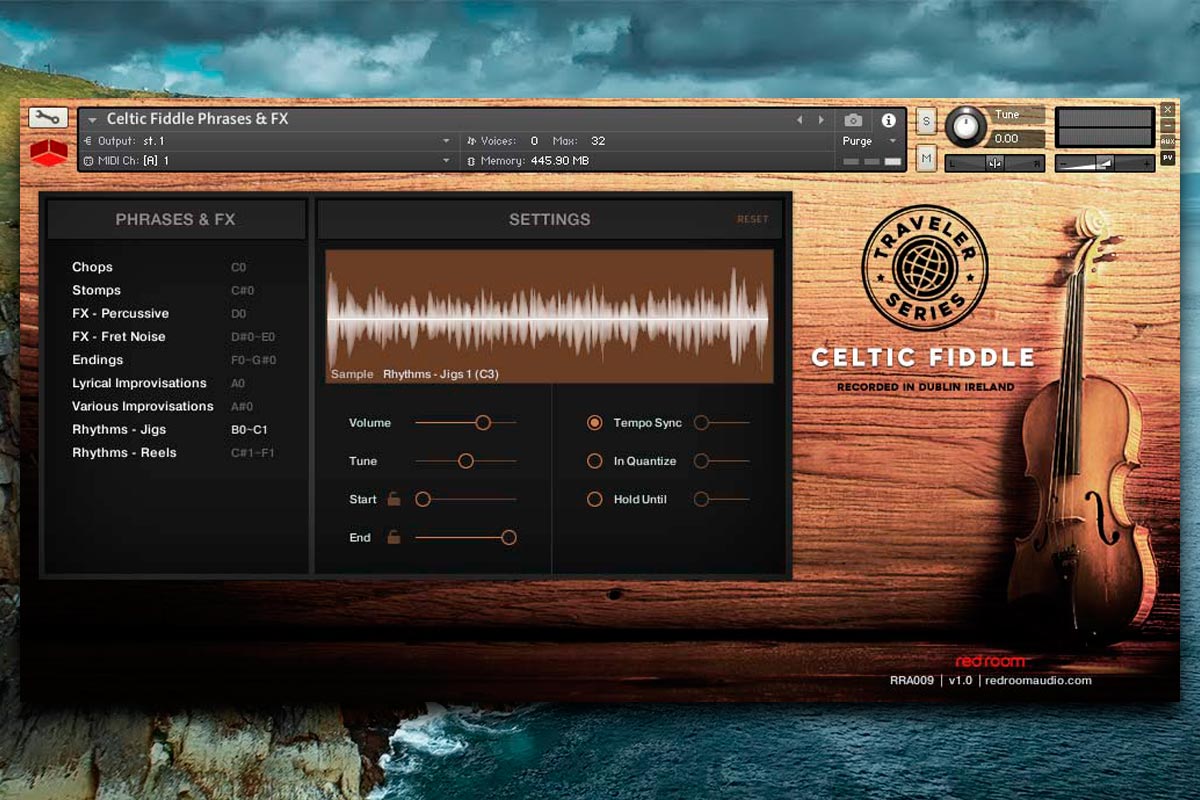Toggle the PV button in header
The width and height of the screenshot is (1200, 800).
tap(1167, 158)
